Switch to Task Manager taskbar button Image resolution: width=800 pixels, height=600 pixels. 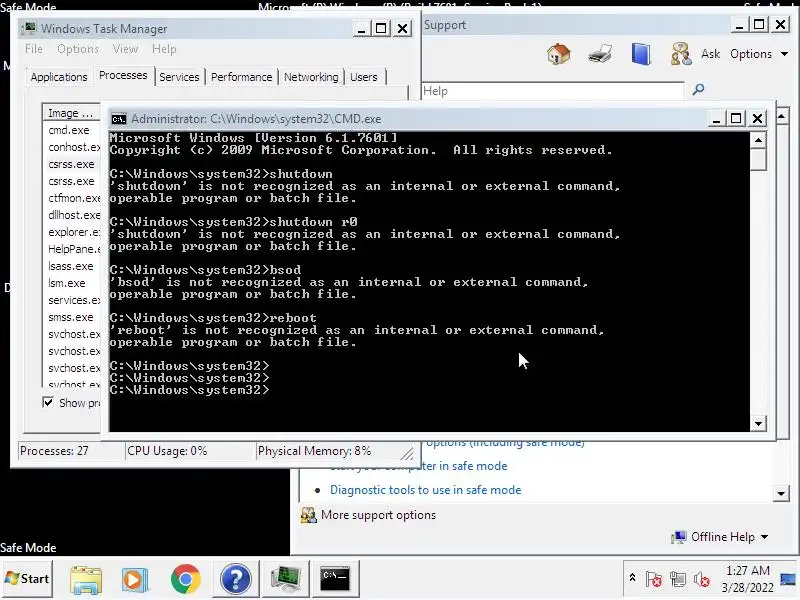point(286,579)
